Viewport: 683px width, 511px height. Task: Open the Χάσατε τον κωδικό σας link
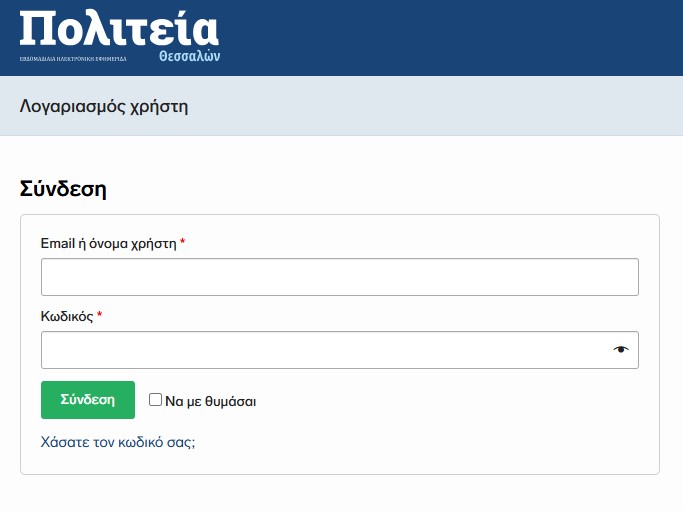(118, 441)
